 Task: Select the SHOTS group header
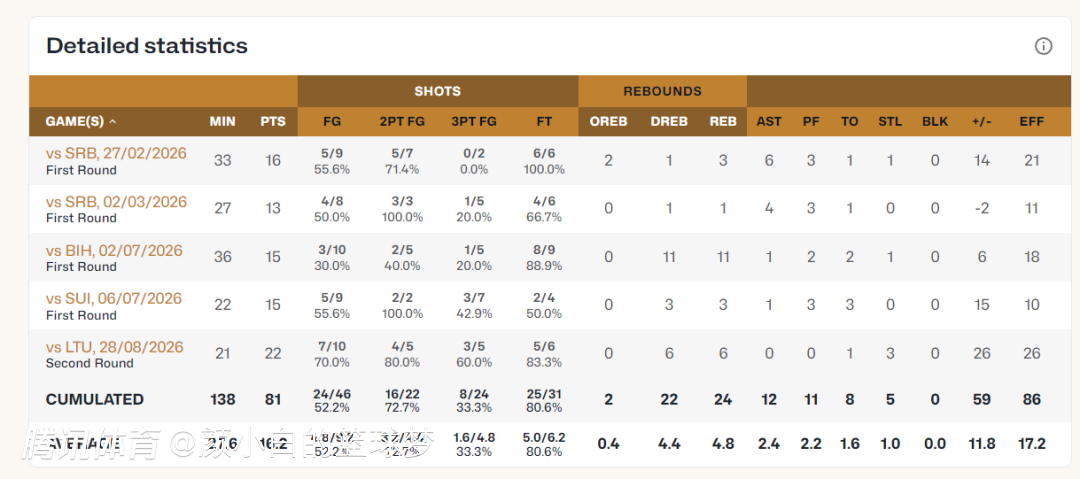[437, 91]
